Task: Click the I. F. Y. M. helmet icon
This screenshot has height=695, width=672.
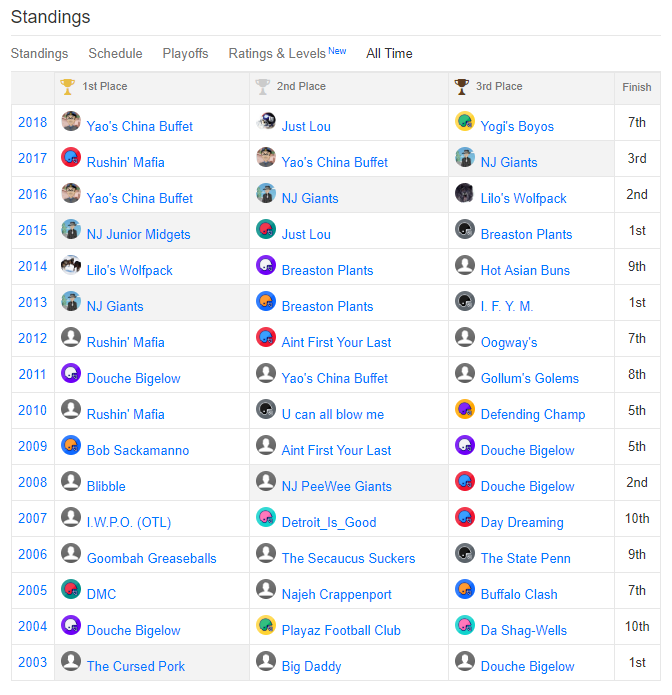Action: tap(465, 301)
